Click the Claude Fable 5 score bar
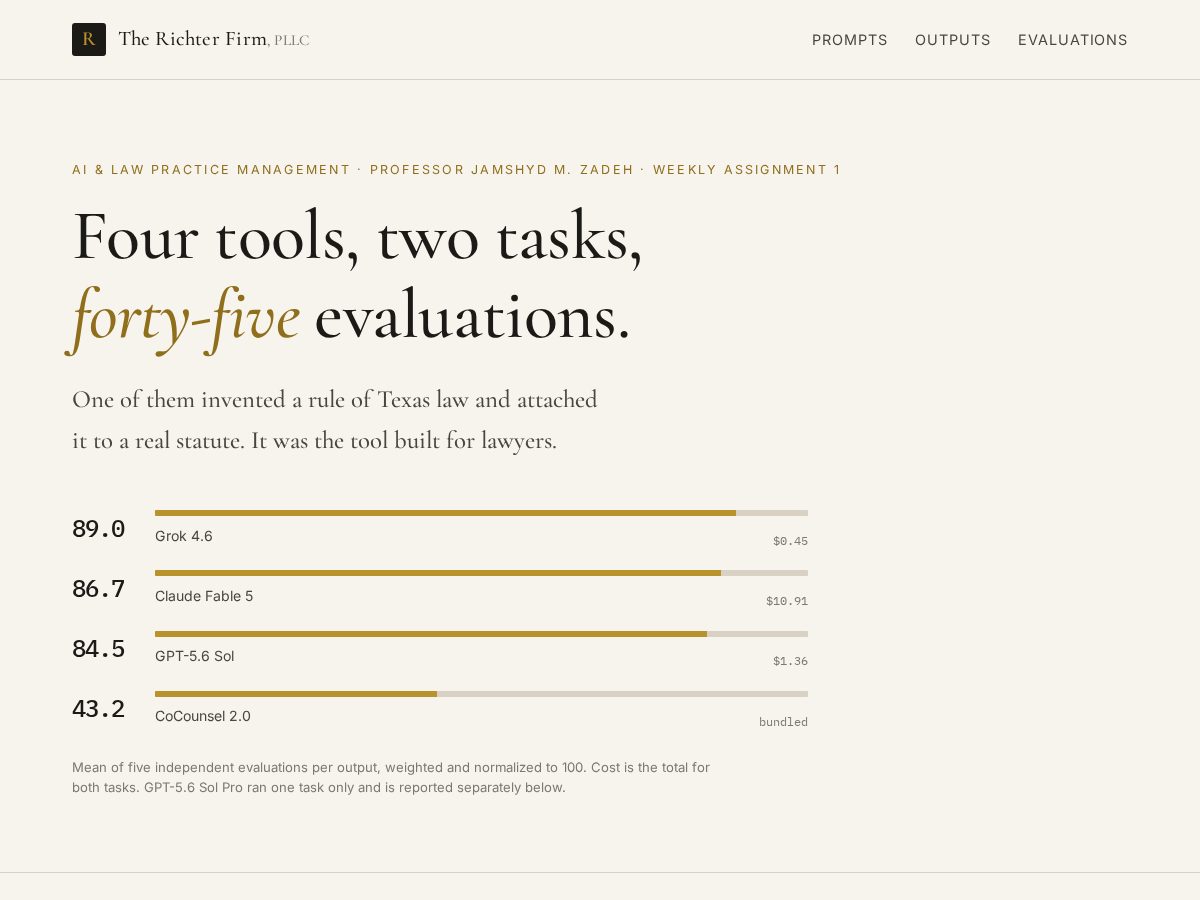The image size is (1200, 900). 481,573
